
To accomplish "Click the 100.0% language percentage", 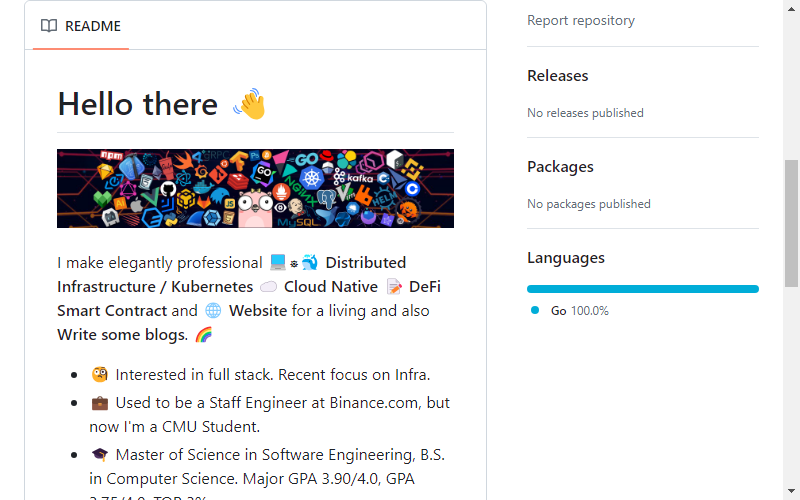I will [x=590, y=311].
